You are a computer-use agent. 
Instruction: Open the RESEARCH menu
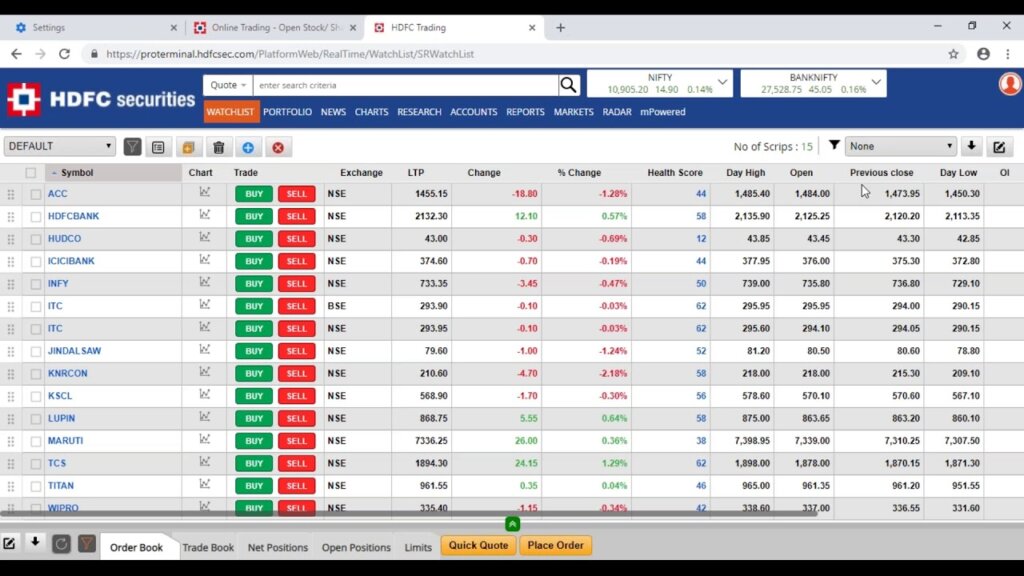pos(419,112)
